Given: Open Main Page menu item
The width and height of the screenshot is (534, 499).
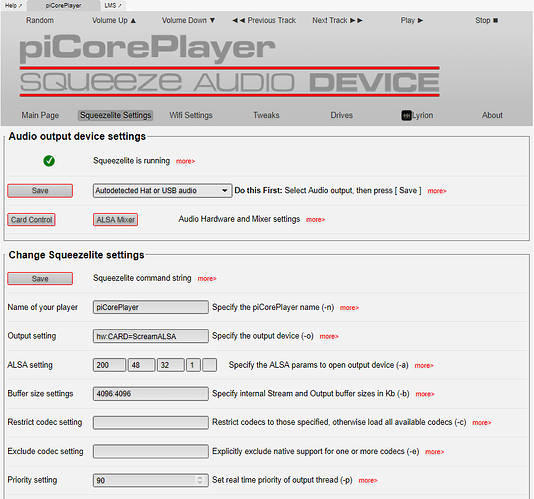Looking at the screenshot, I should click(x=40, y=115).
